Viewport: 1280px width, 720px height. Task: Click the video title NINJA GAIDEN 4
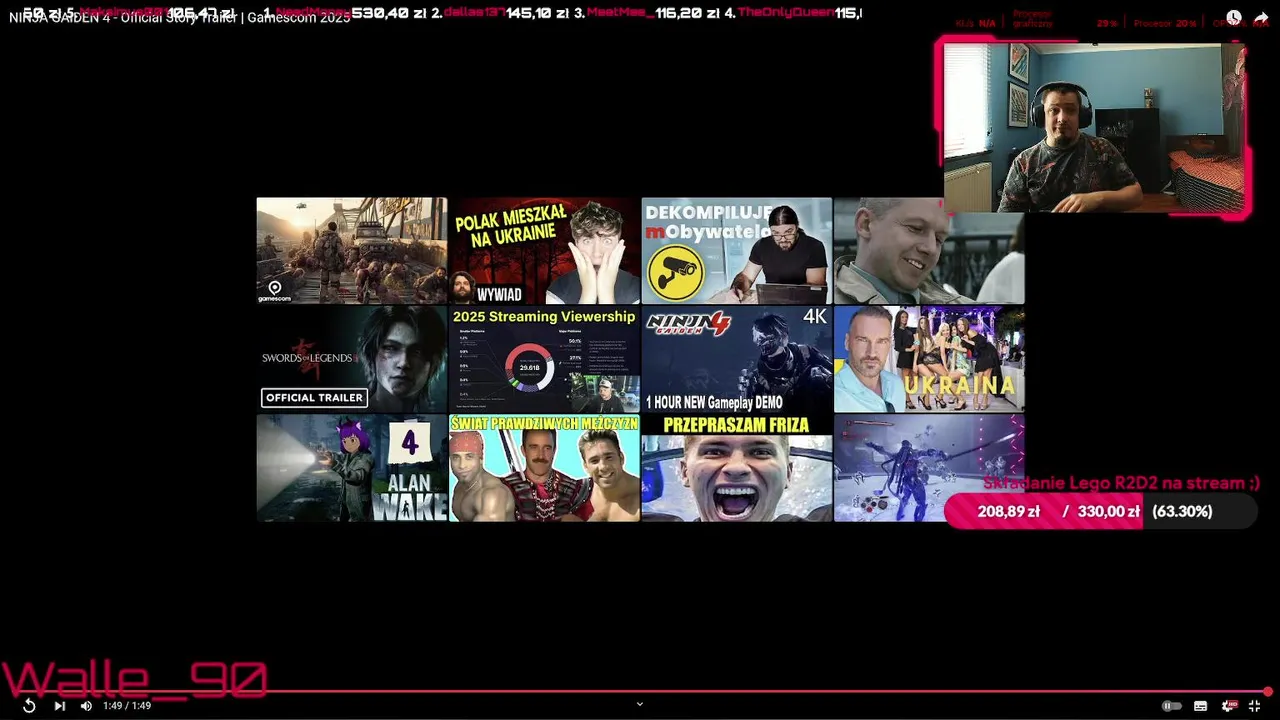tap(180, 18)
